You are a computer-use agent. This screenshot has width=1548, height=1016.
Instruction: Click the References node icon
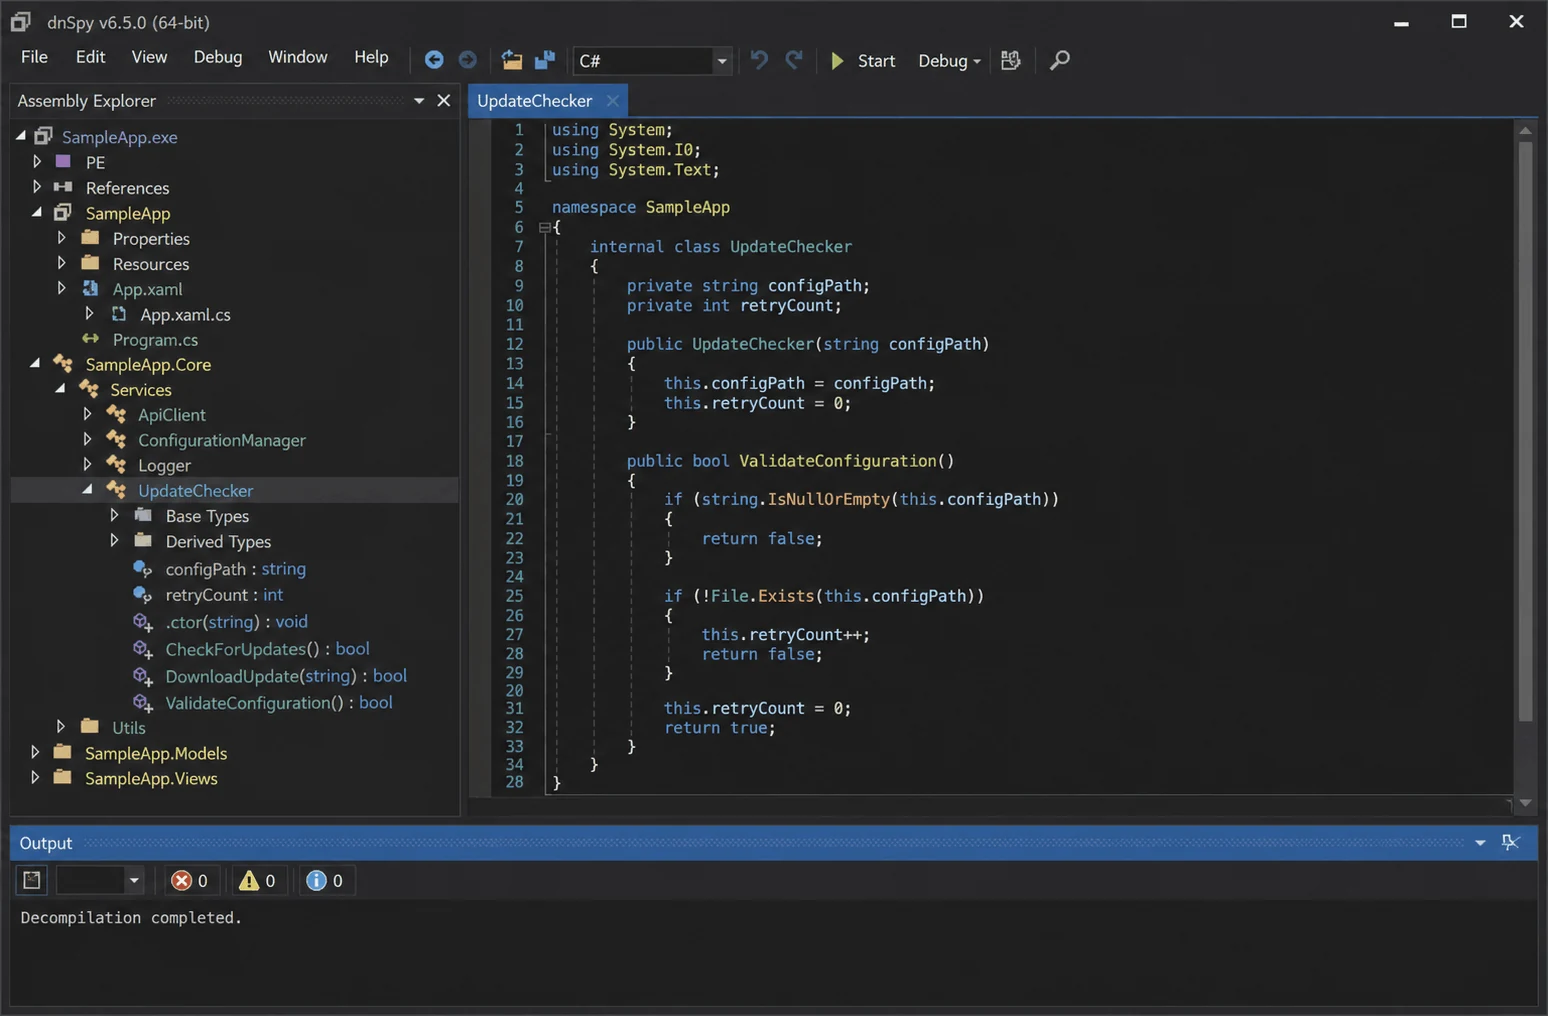tap(63, 187)
